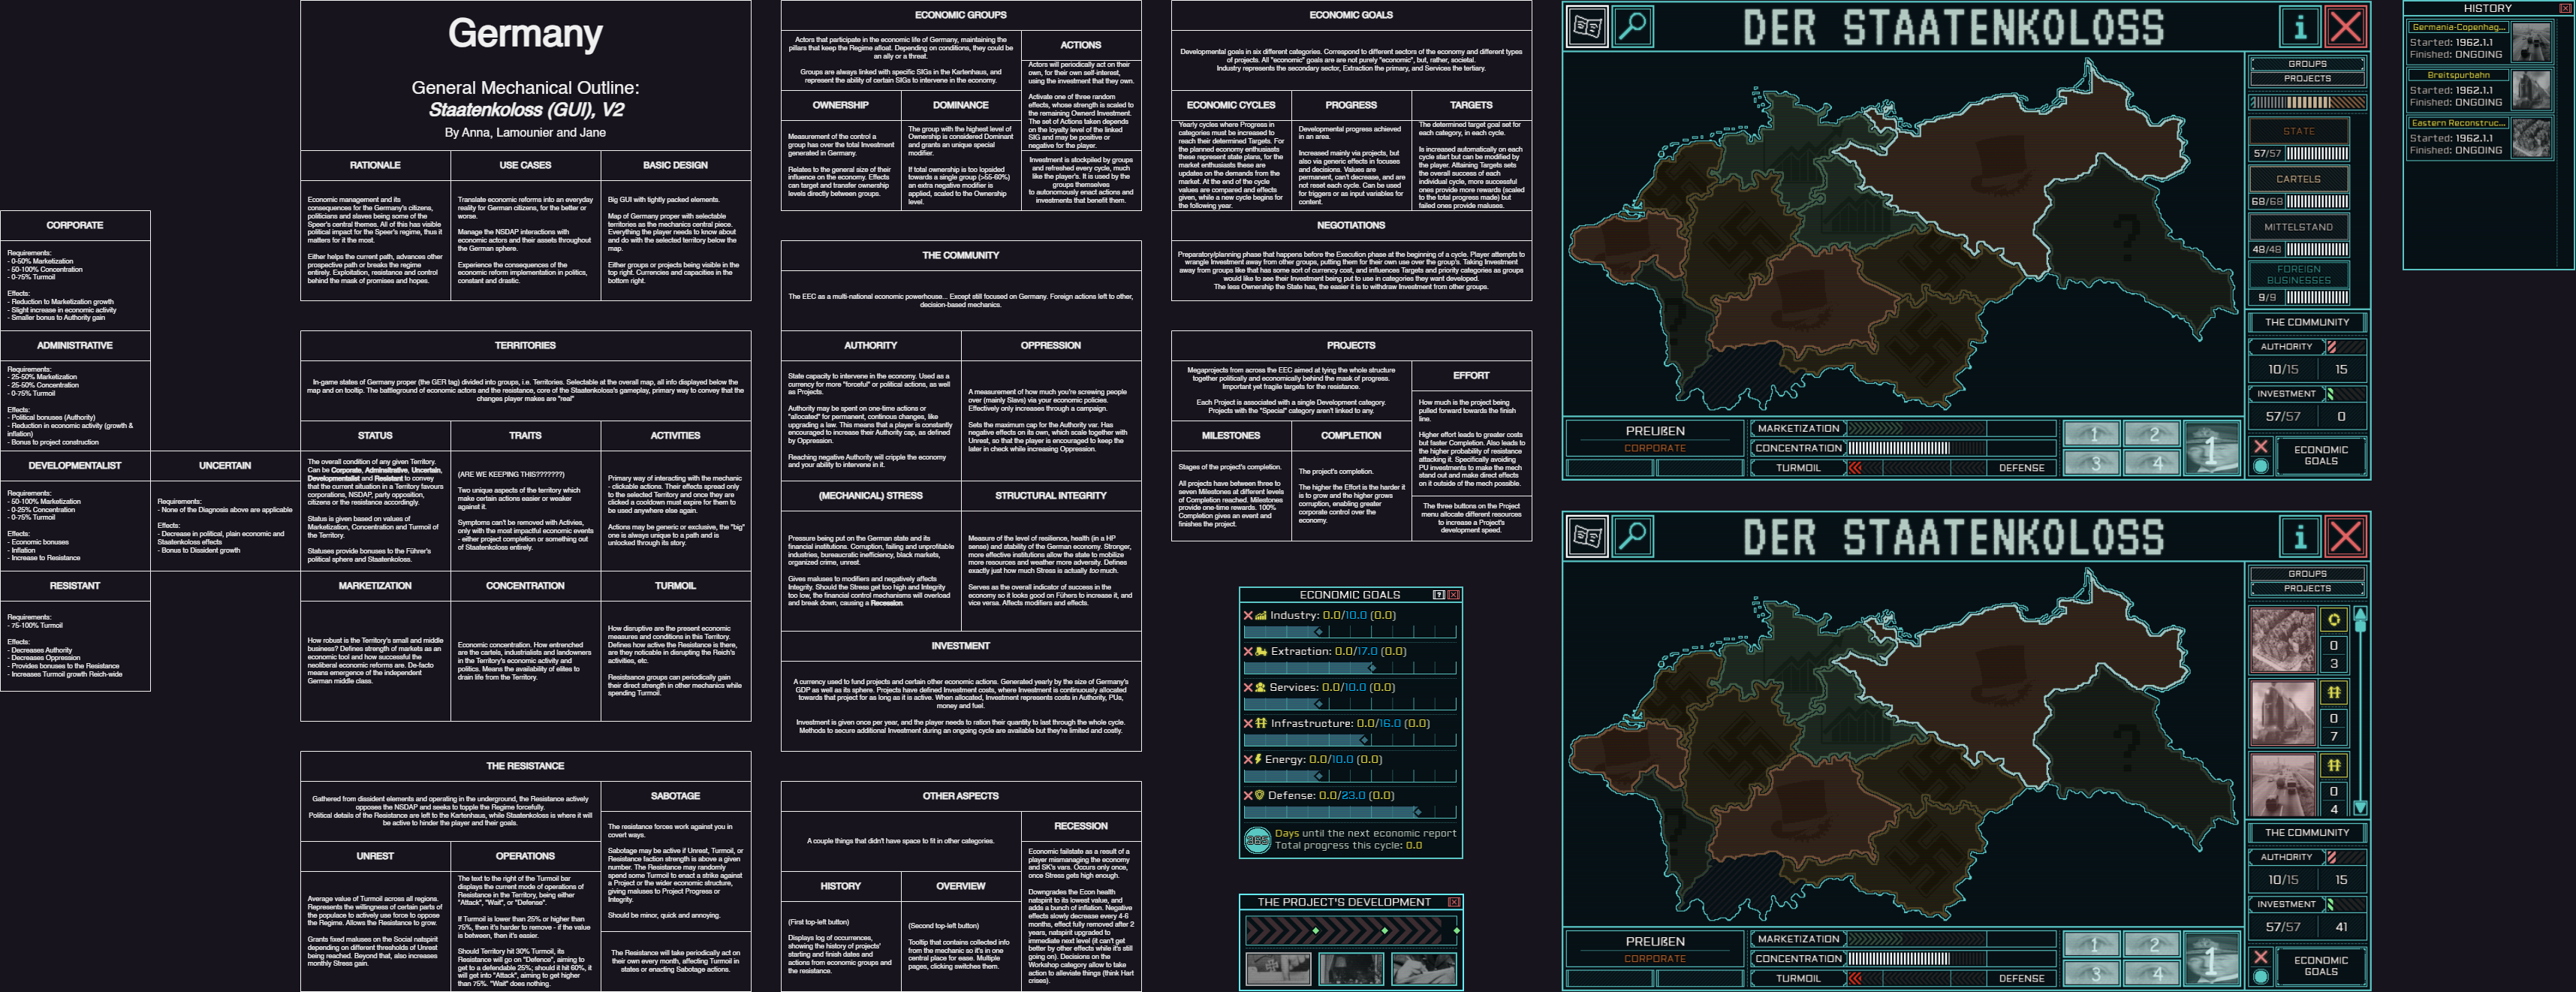Close the Project's Development panel
This screenshot has width=2576, height=992.
tap(1453, 902)
